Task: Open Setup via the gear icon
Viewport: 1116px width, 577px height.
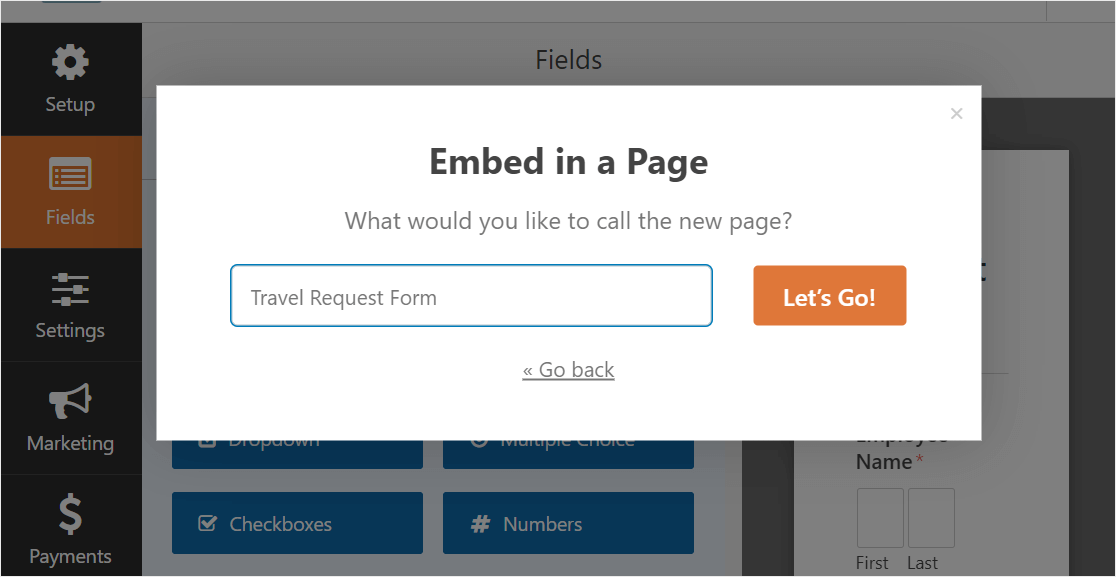Action: (70, 62)
